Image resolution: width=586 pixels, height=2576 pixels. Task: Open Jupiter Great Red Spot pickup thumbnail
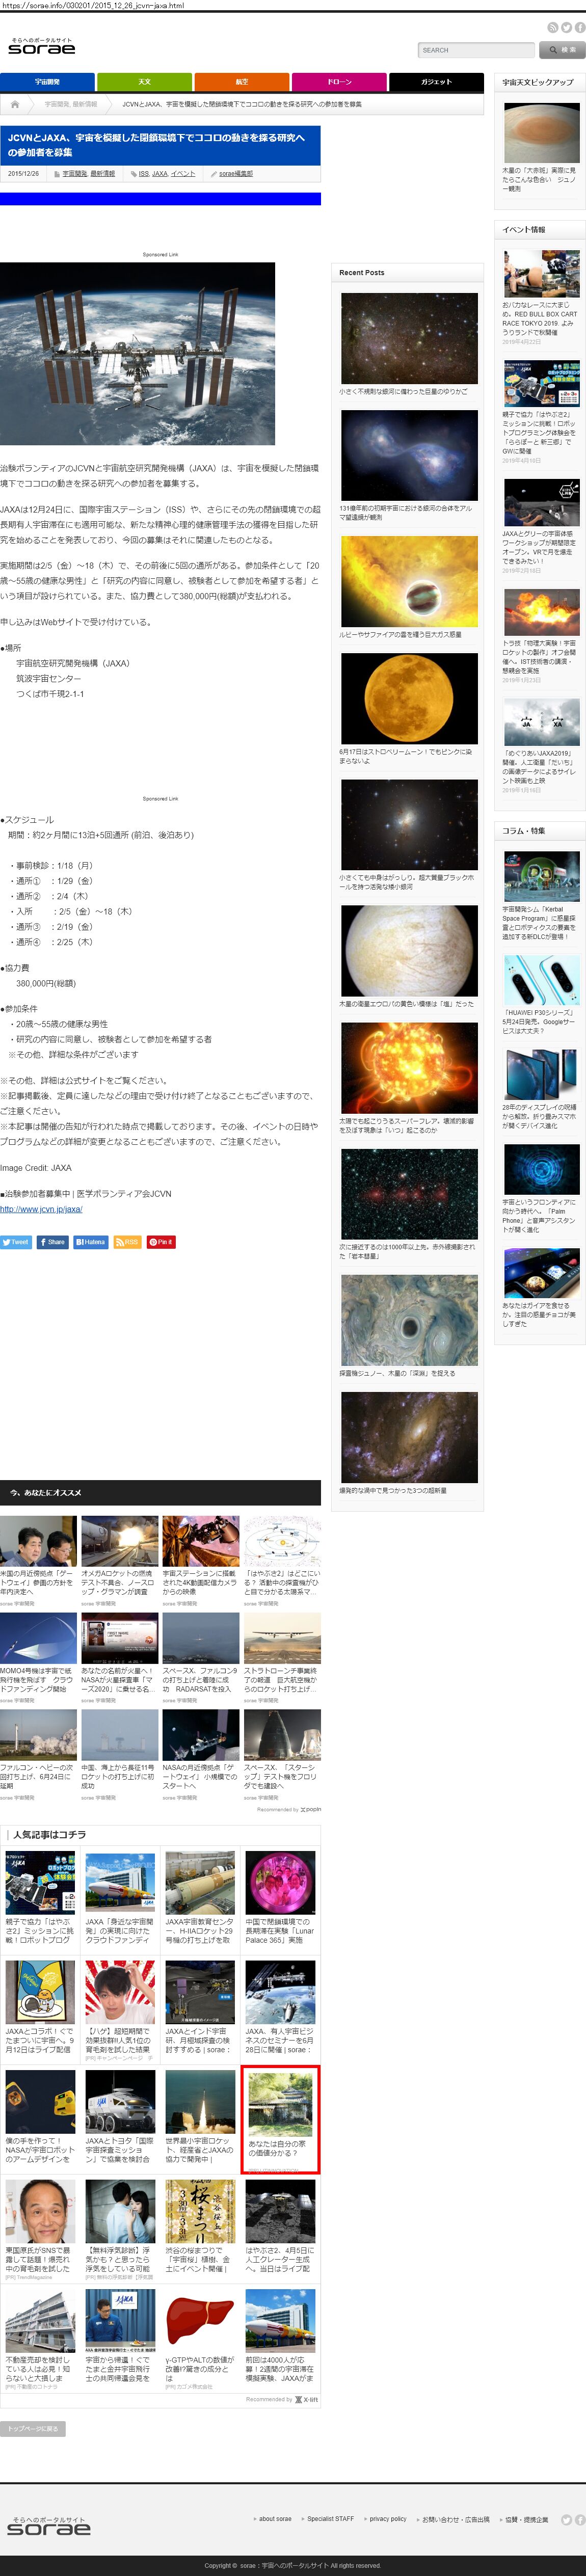tap(541, 132)
